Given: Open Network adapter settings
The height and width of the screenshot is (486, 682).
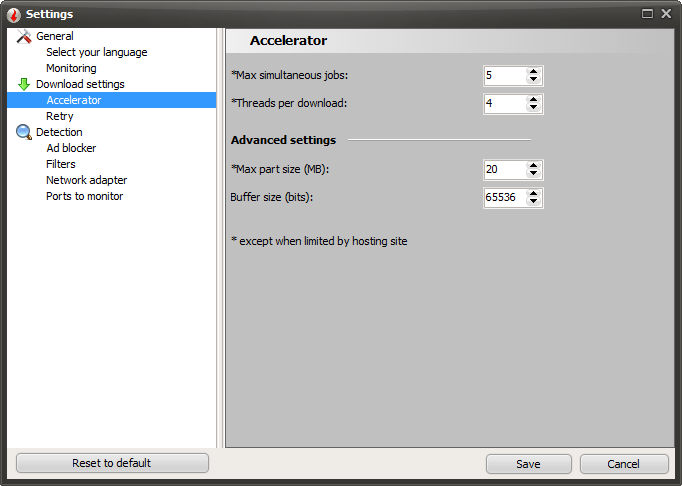Looking at the screenshot, I should tap(86, 180).
